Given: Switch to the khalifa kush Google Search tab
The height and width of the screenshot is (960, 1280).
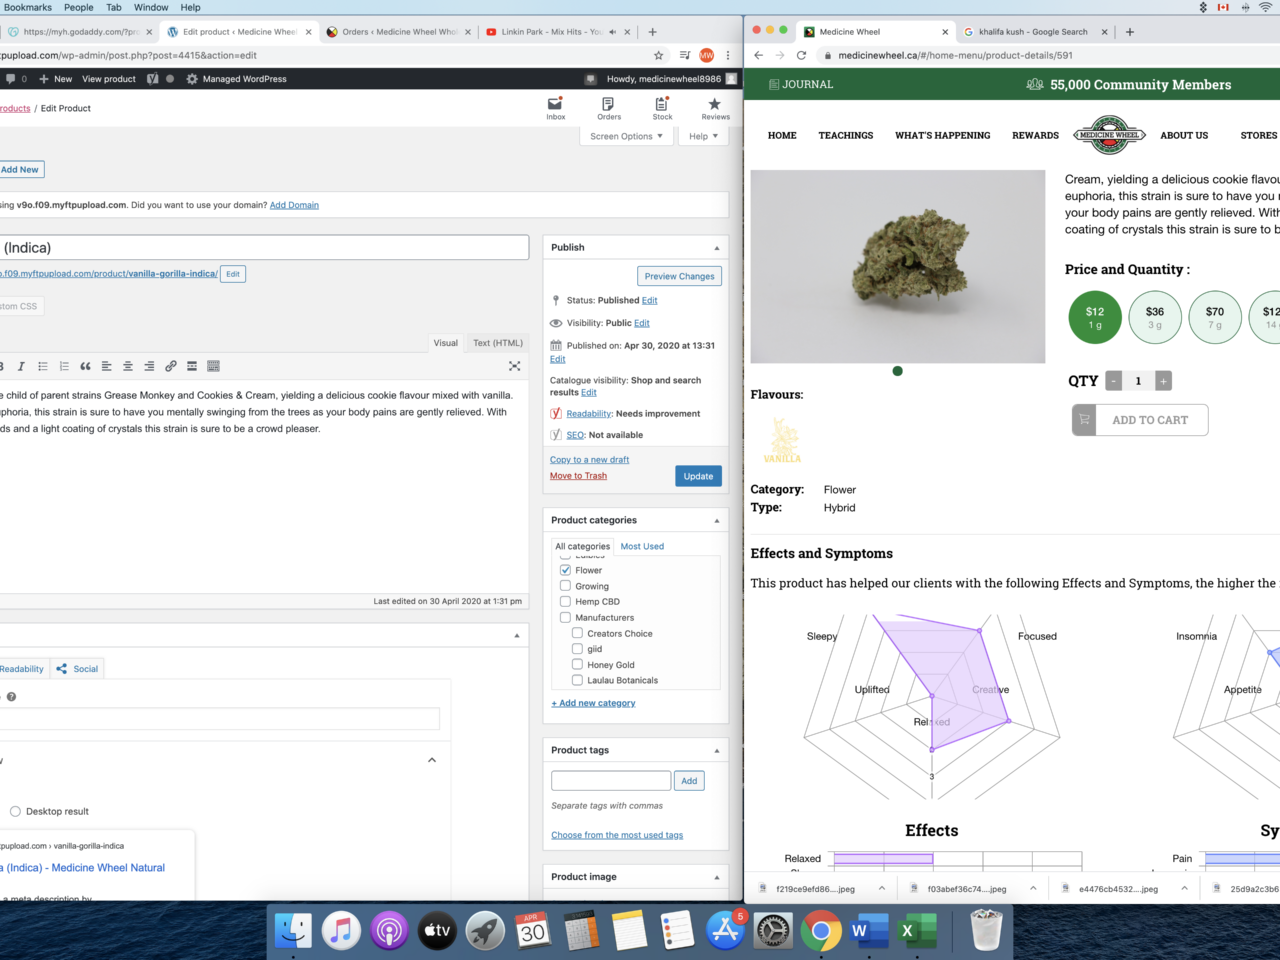Looking at the screenshot, I should (1033, 32).
